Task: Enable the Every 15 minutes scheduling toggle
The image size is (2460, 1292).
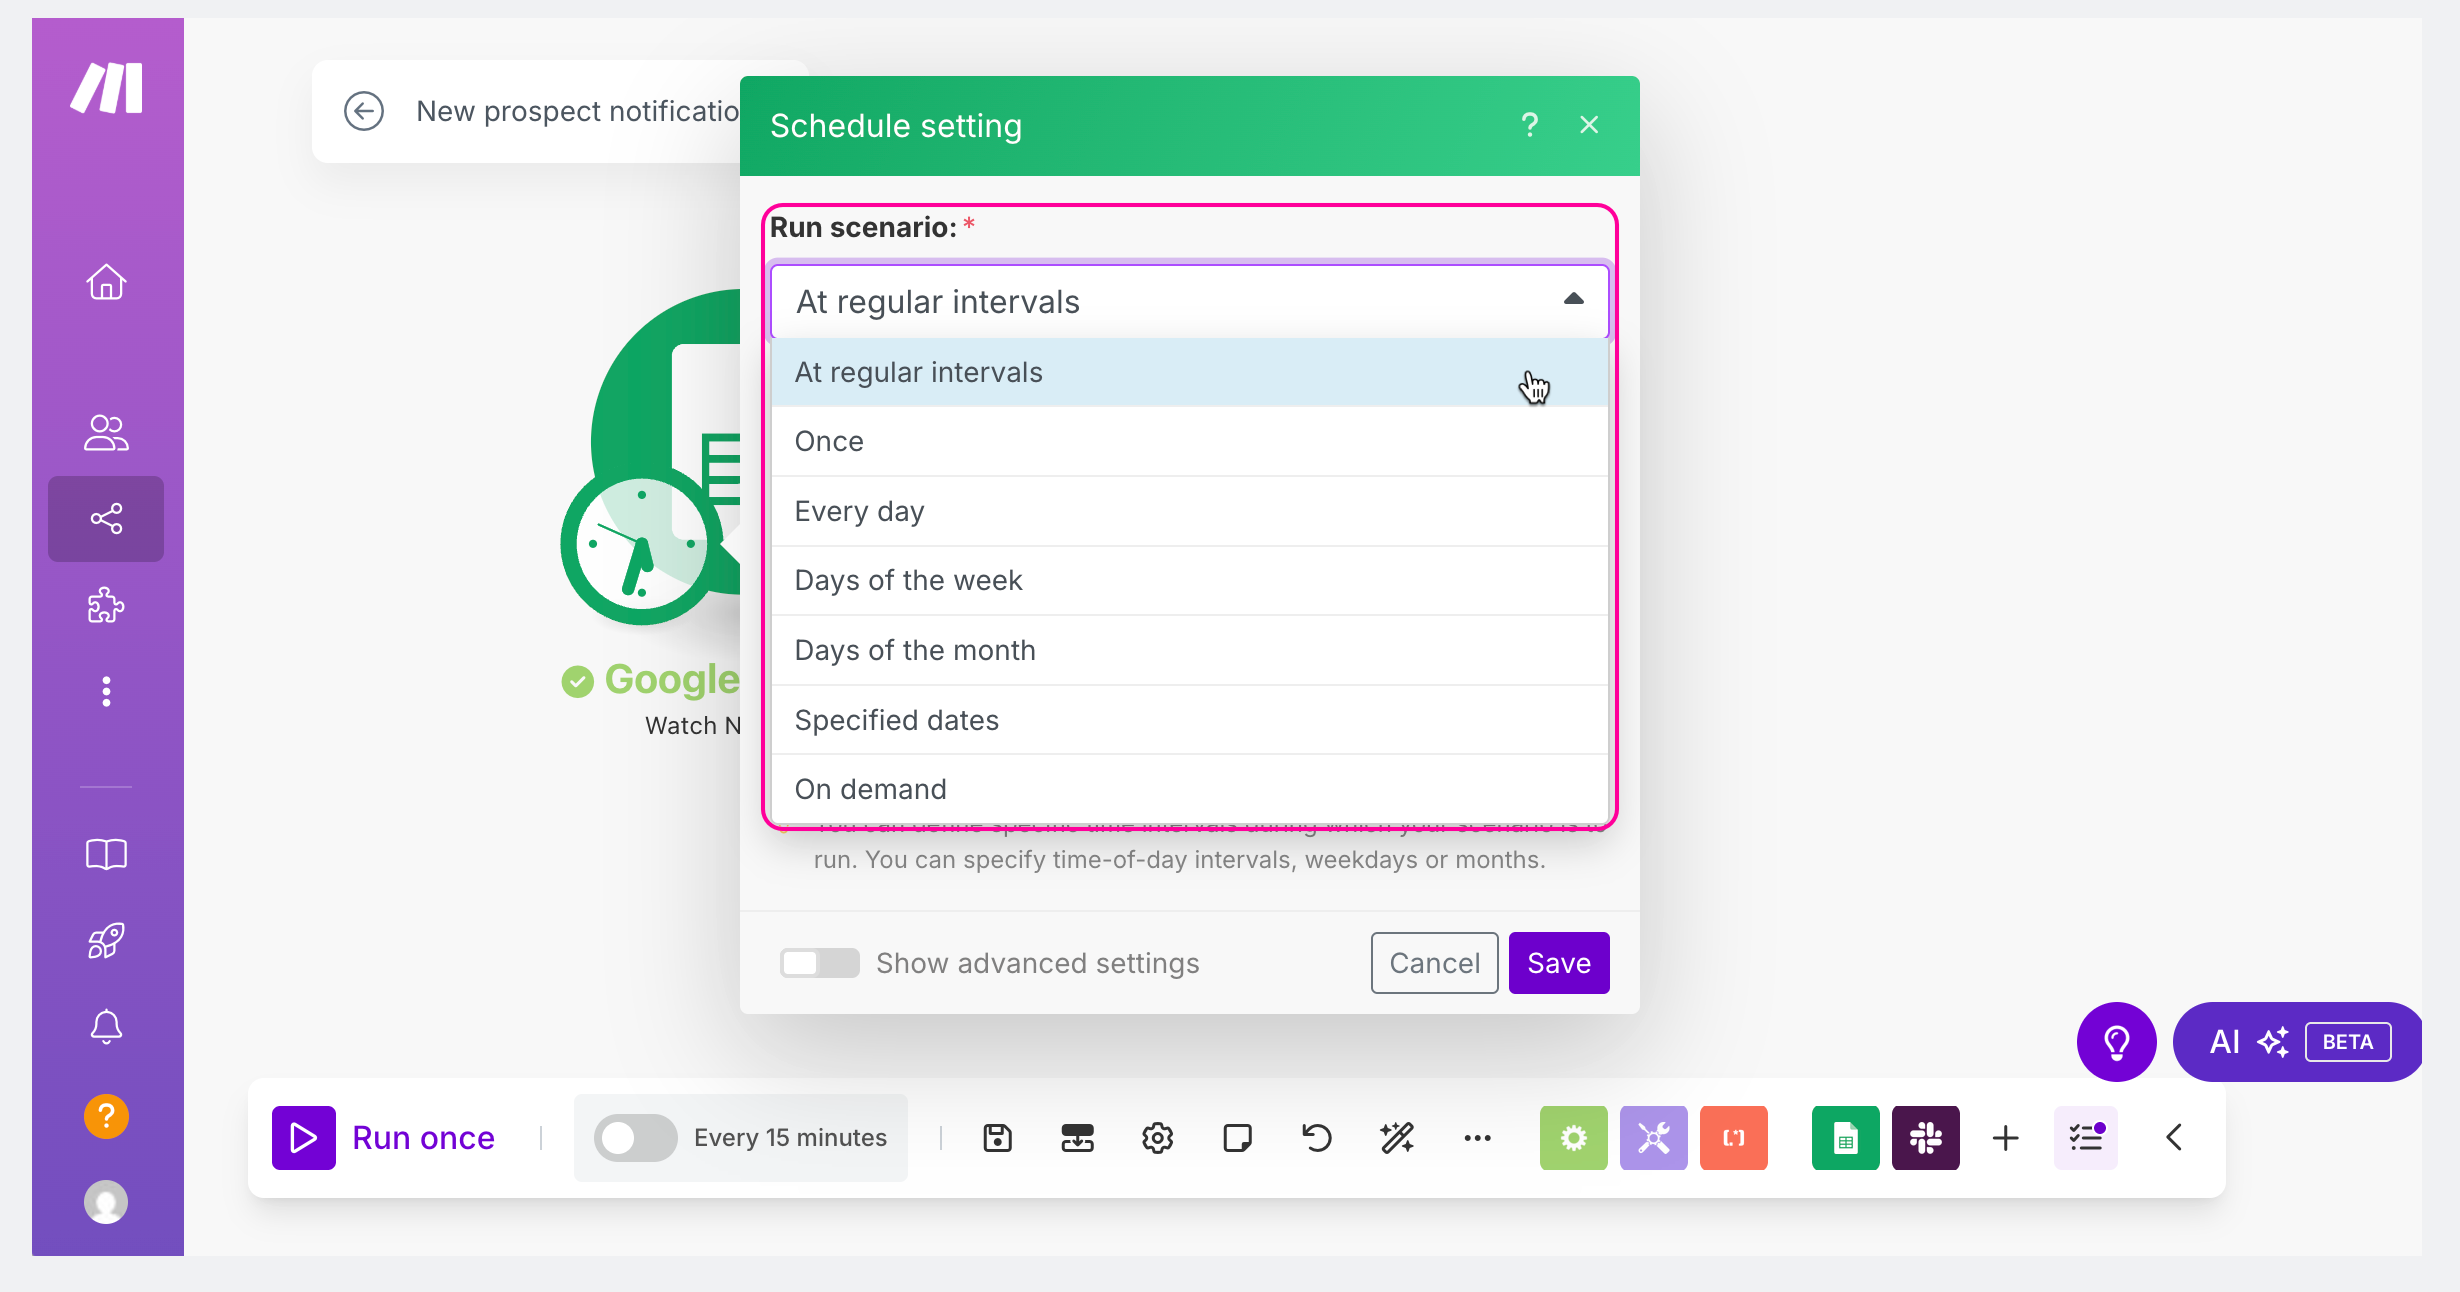Action: point(635,1138)
